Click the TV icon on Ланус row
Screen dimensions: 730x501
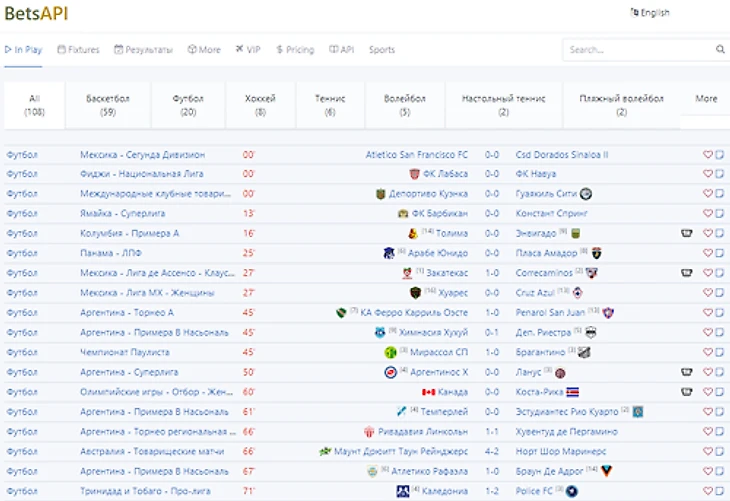(x=686, y=372)
